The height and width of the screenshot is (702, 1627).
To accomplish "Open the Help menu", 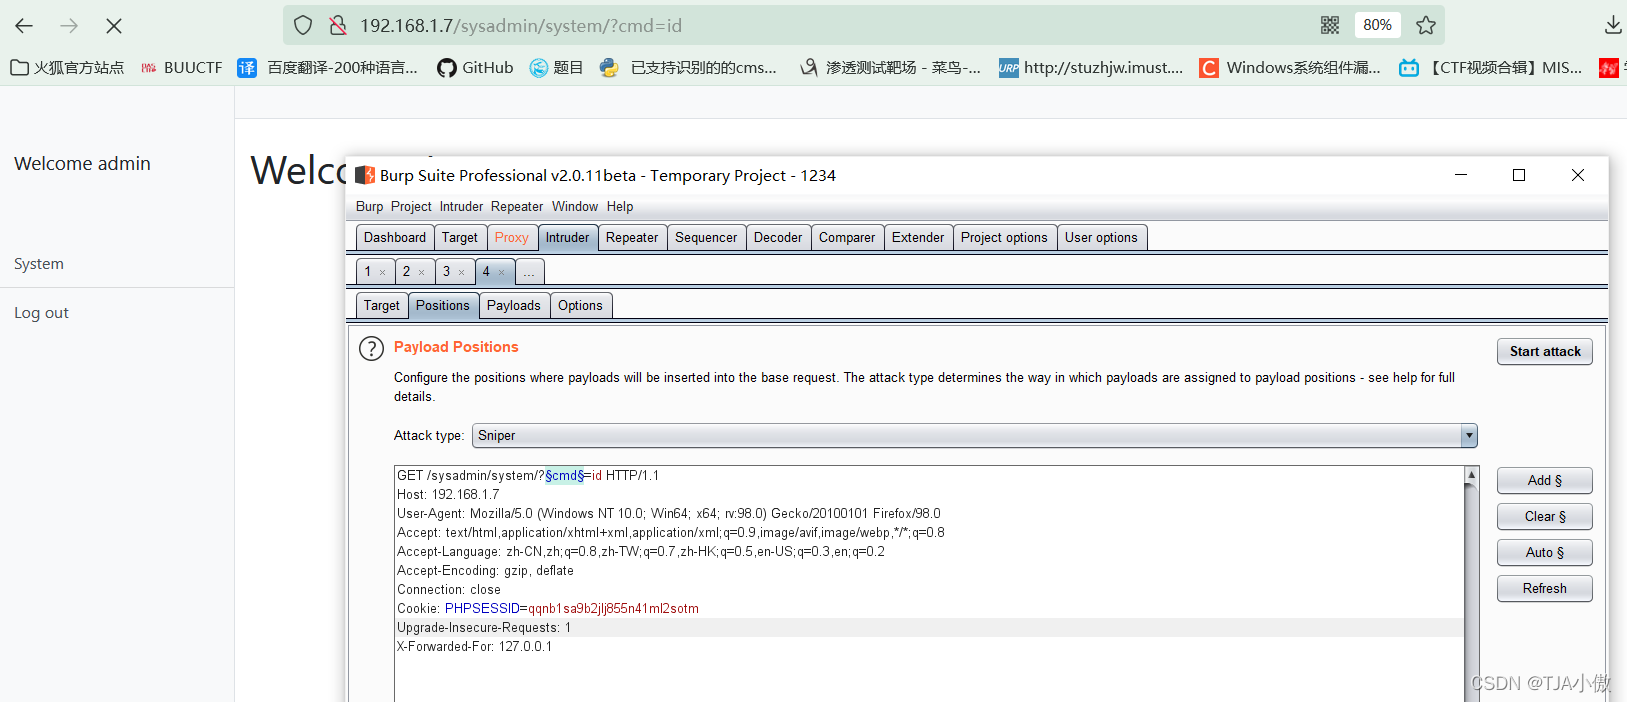I will click(620, 207).
